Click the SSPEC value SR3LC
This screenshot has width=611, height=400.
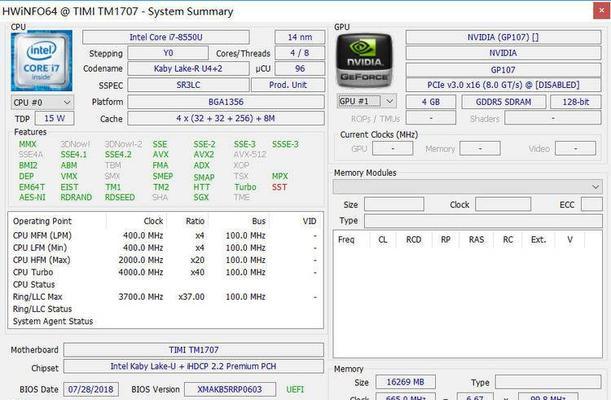[x=188, y=85]
